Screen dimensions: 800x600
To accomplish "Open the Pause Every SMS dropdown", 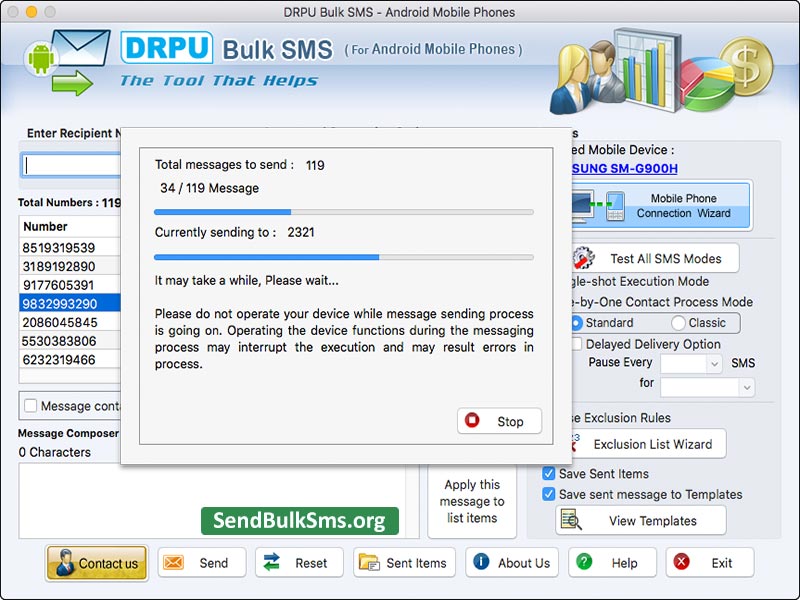I will point(690,365).
